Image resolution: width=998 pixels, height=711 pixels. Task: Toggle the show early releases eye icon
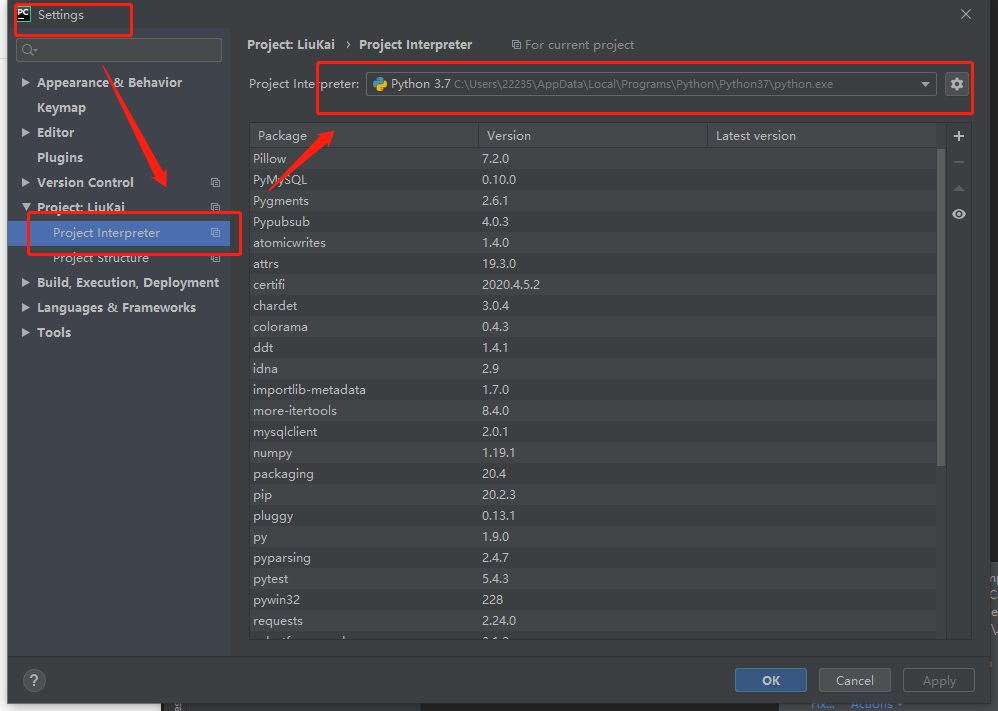[959, 215]
